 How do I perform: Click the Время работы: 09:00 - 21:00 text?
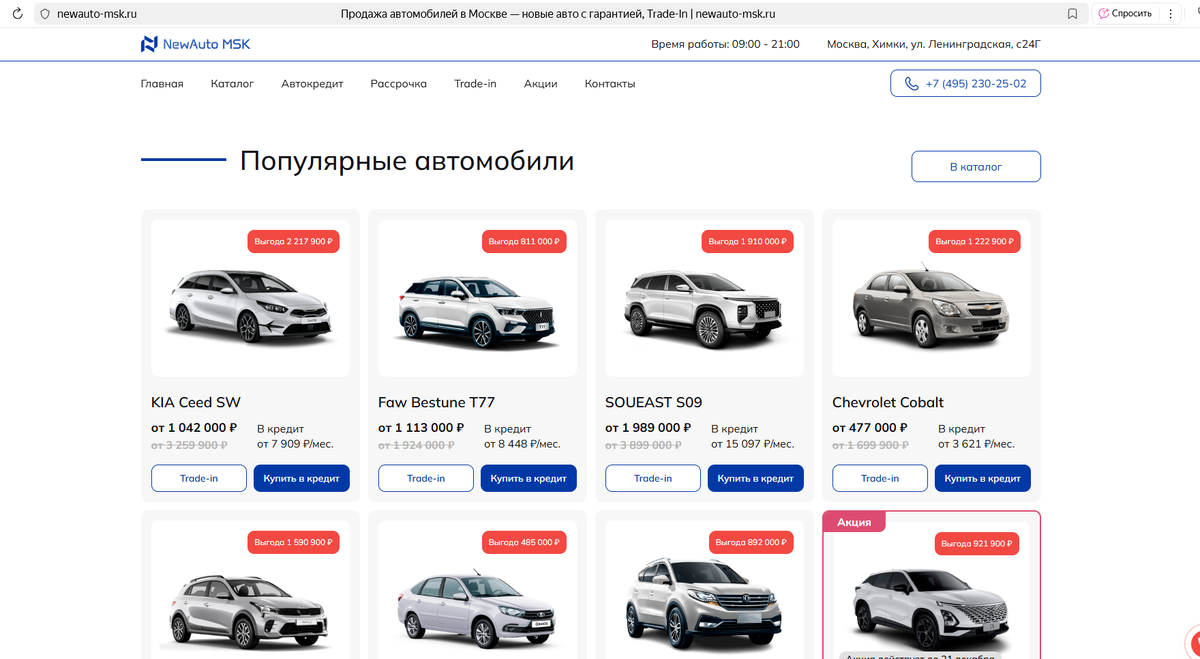(725, 44)
